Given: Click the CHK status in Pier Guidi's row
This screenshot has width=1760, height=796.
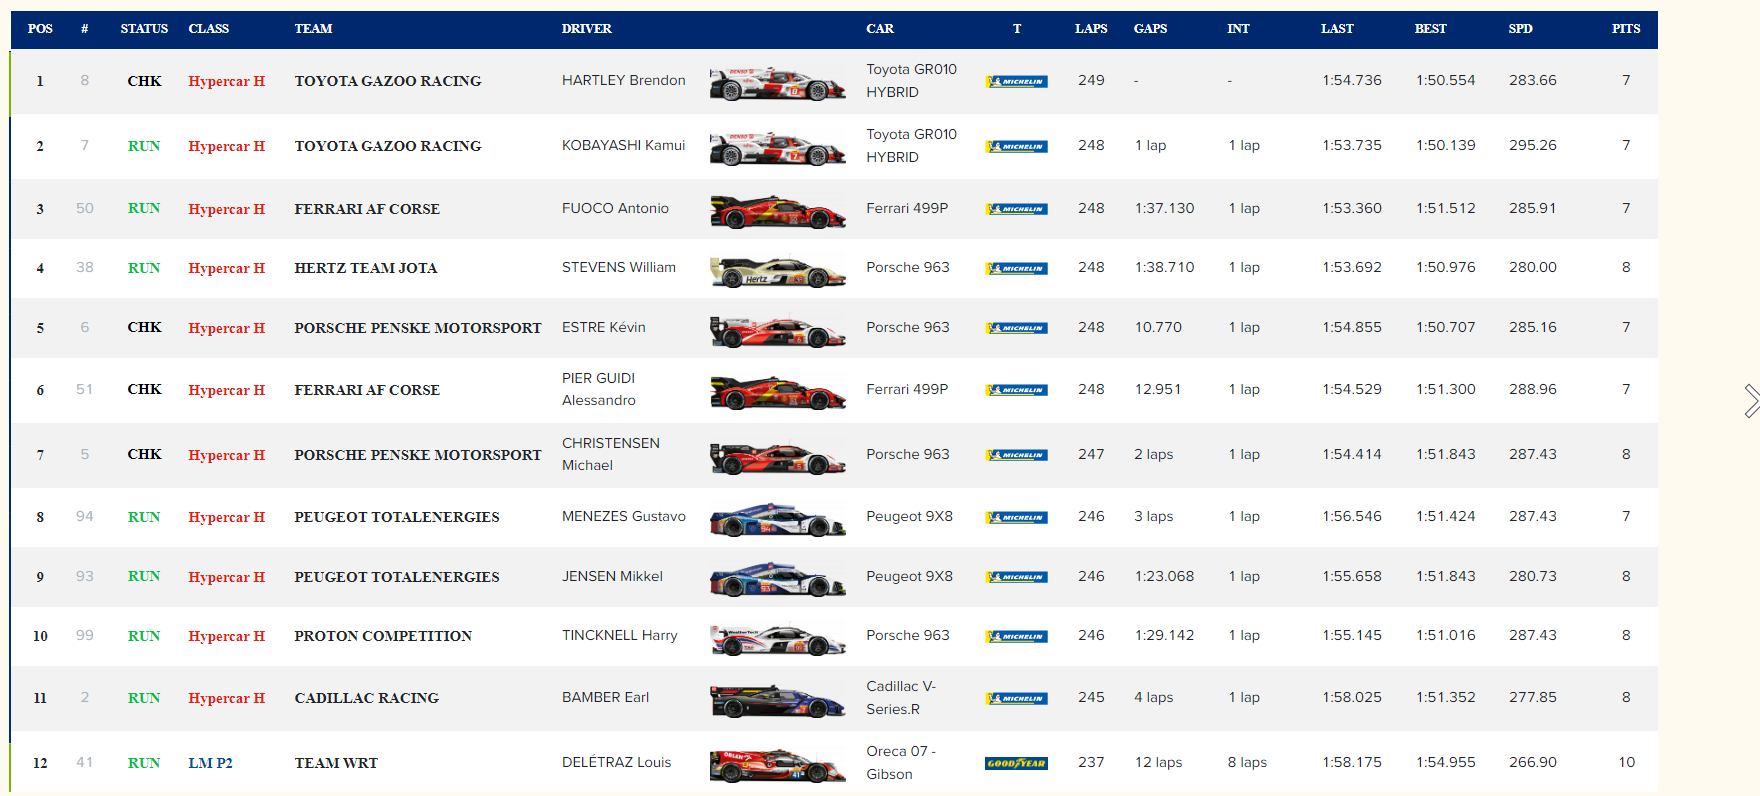Looking at the screenshot, I should [144, 389].
